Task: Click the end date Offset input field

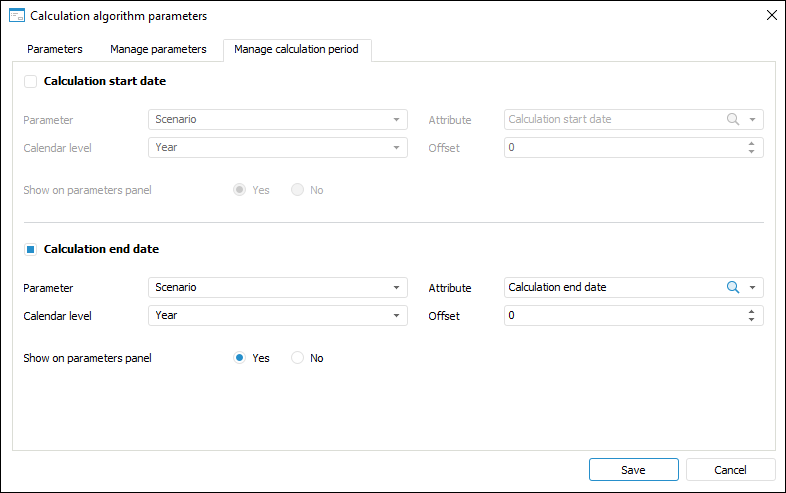Action: pyautogui.click(x=622, y=316)
